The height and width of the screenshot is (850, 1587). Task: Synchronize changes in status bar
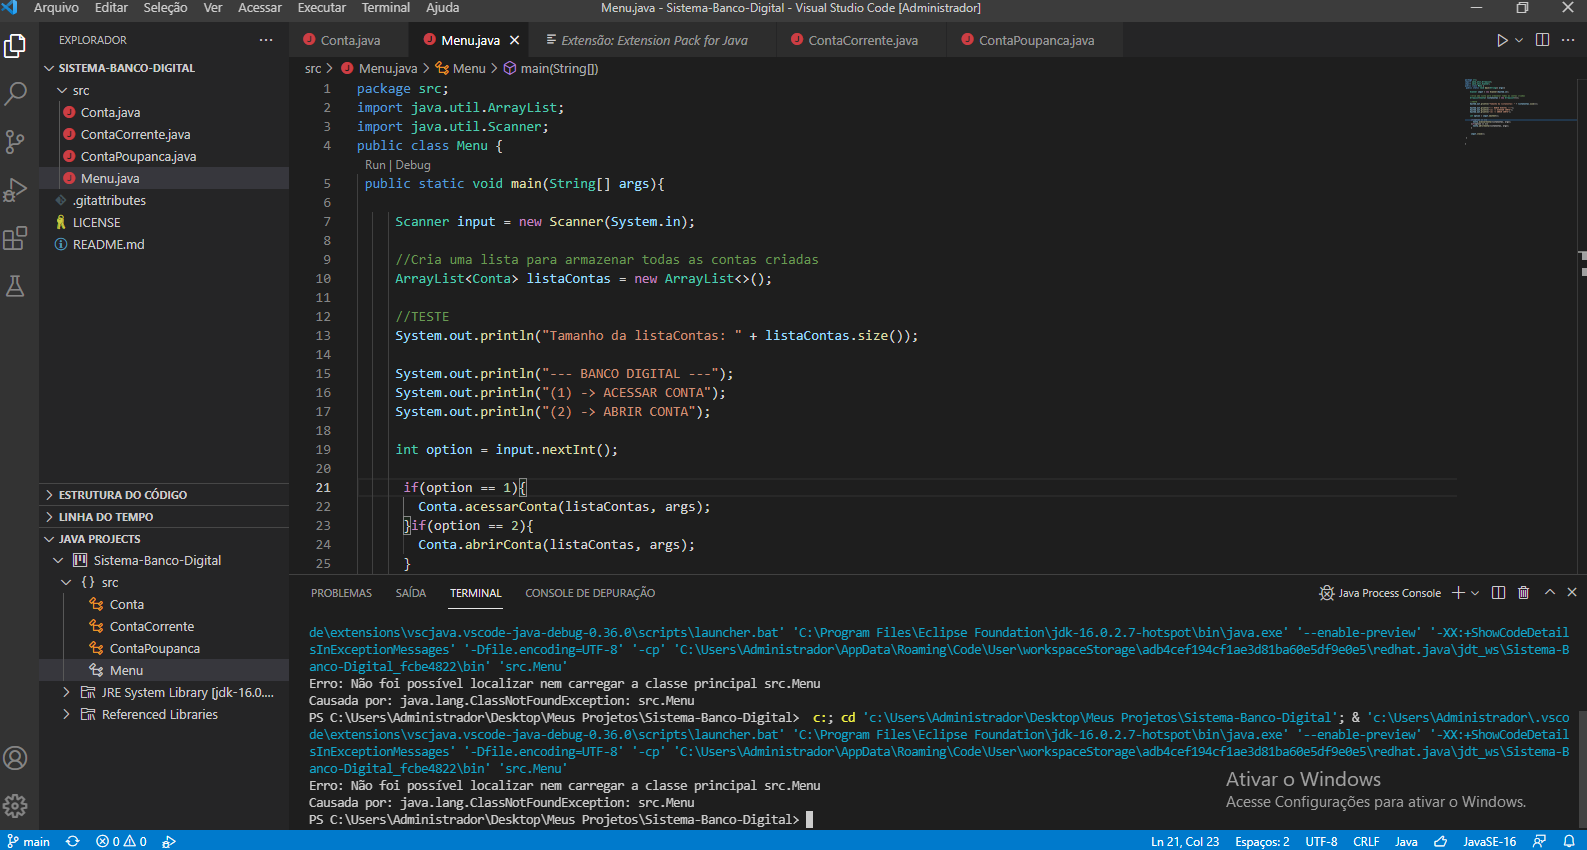(x=72, y=841)
